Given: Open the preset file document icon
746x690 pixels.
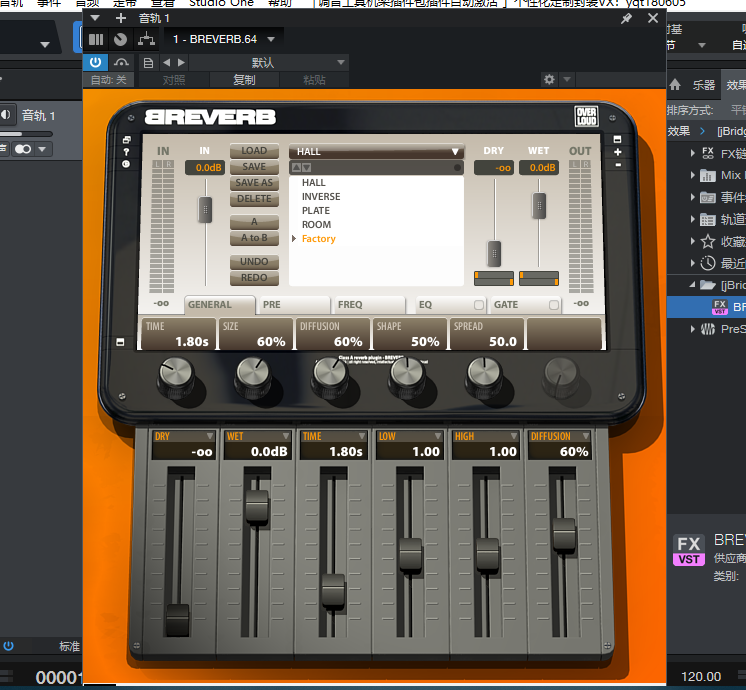Looking at the screenshot, I should click(148, 63).
